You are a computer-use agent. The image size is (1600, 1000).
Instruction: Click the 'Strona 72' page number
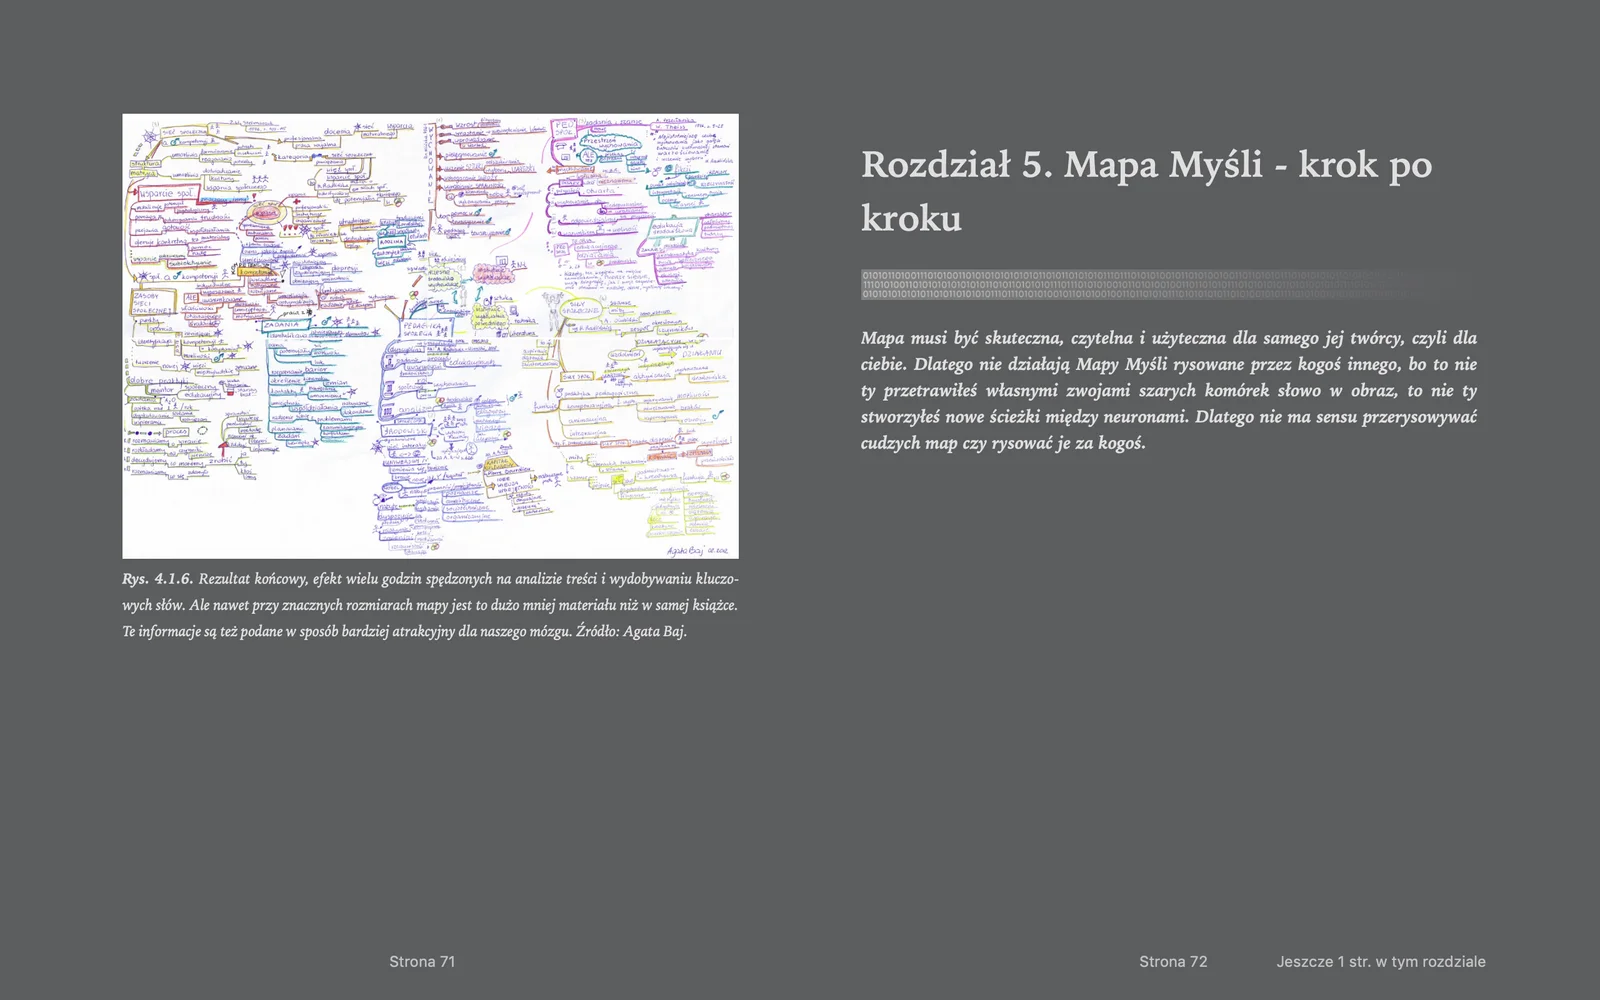[x=1173, y=961]
